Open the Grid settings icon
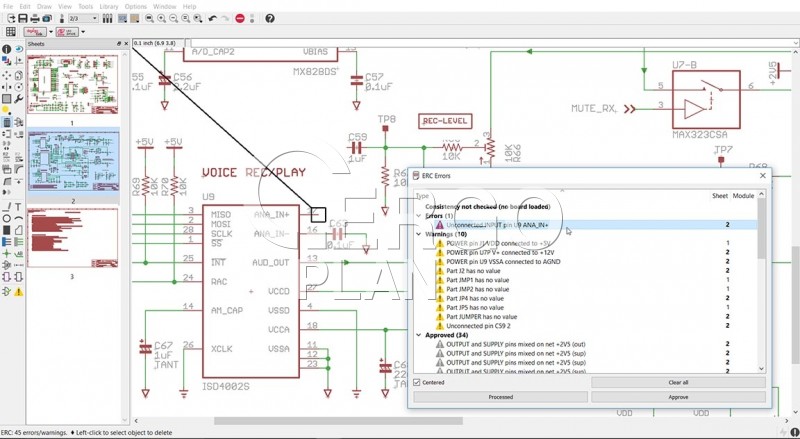Image resolution: width=800 pixels, height=439 pixels. point(10,32)
